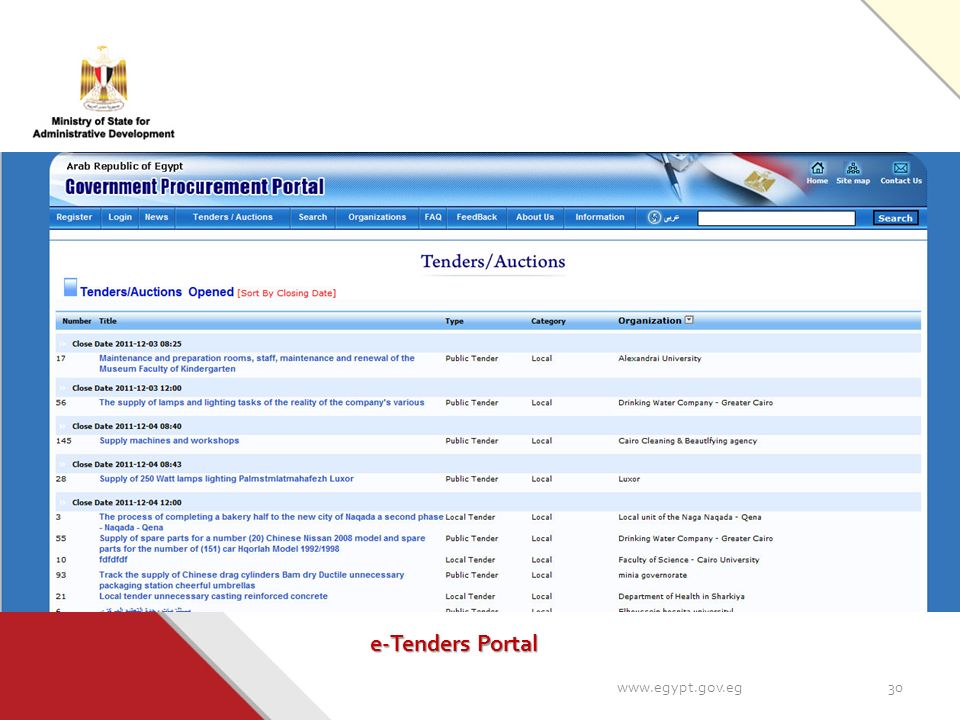Viewport: 960px width, 720px height.
Task: Open Supply machines and workshops tender
Action: [x=169, y=440]
